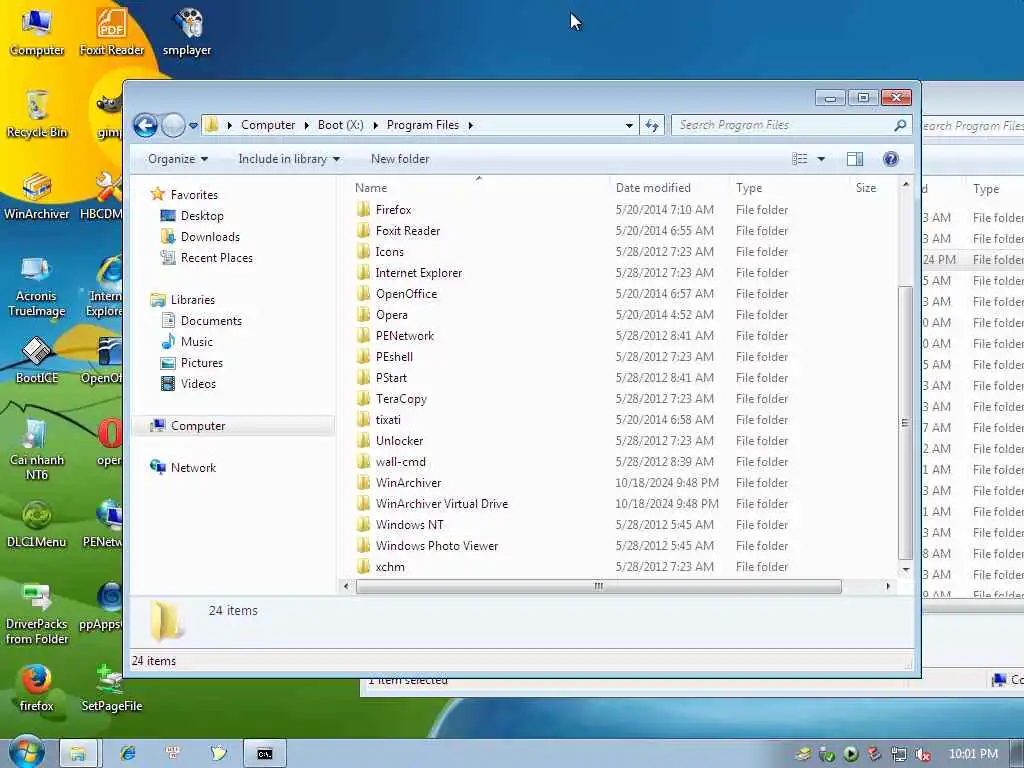Click the horizontal scrollbar thumb
The image size is (1024, 768).
coord(598,586)
